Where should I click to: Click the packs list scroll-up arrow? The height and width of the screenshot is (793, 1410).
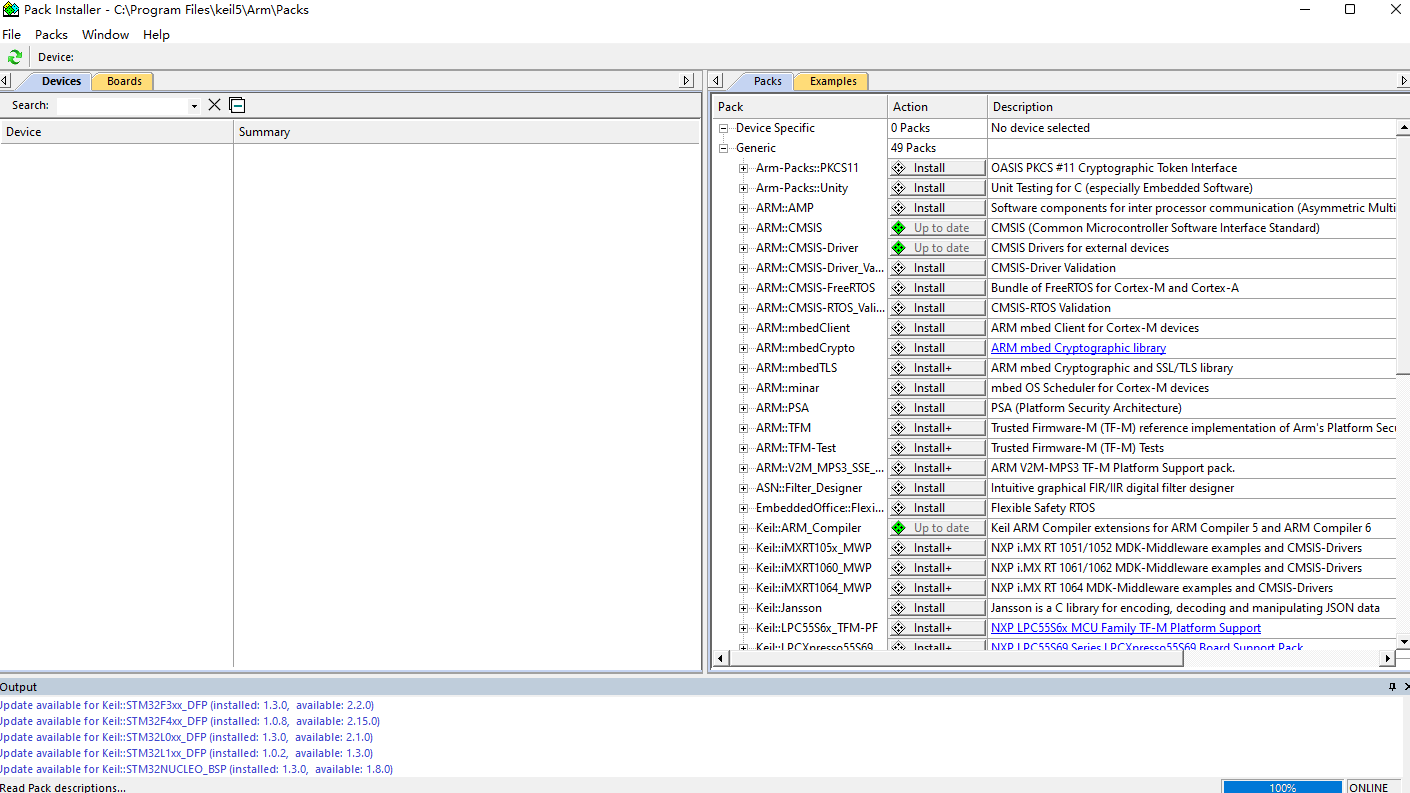click(x=1403, y=128)
